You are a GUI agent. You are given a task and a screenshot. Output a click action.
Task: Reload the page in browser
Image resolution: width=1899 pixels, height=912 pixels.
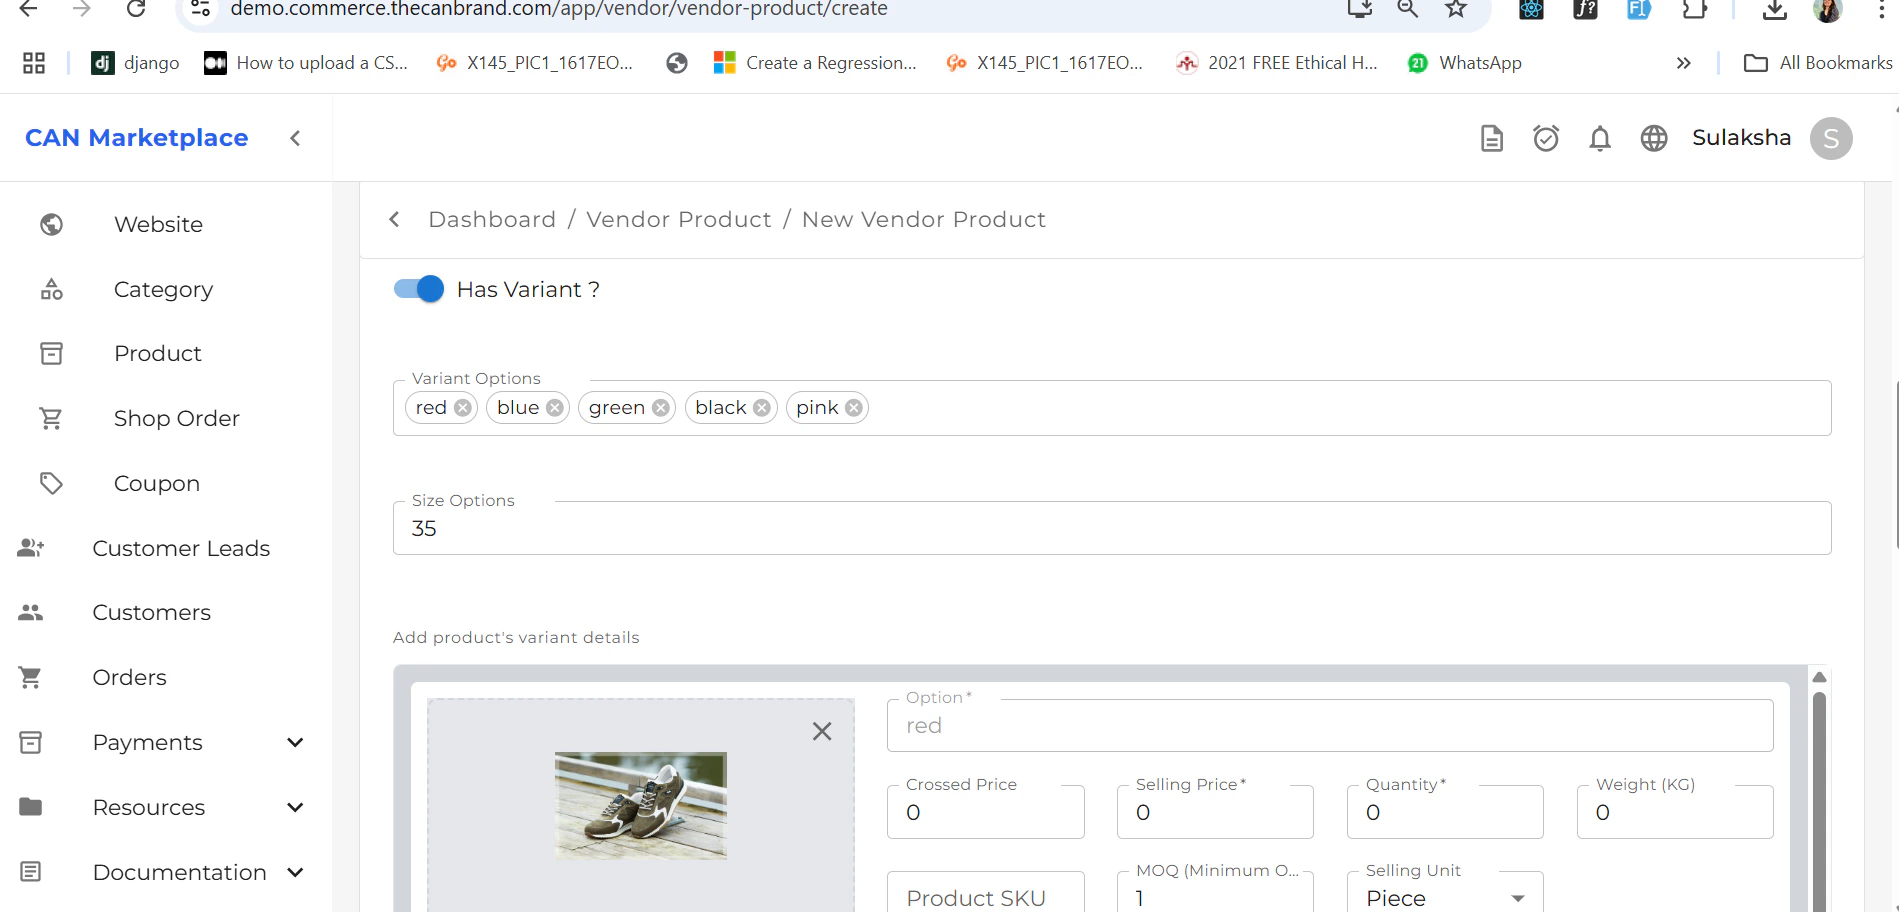point(136,8)
